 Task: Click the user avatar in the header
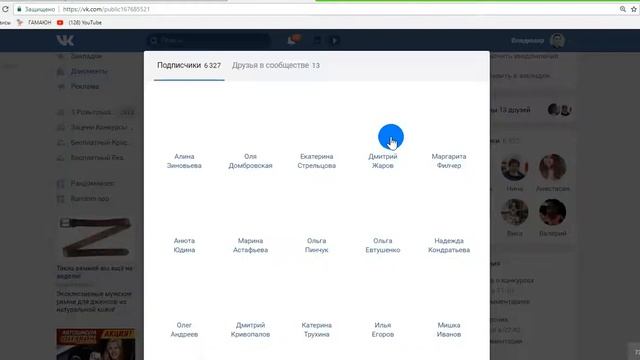[x=557, y=40]
